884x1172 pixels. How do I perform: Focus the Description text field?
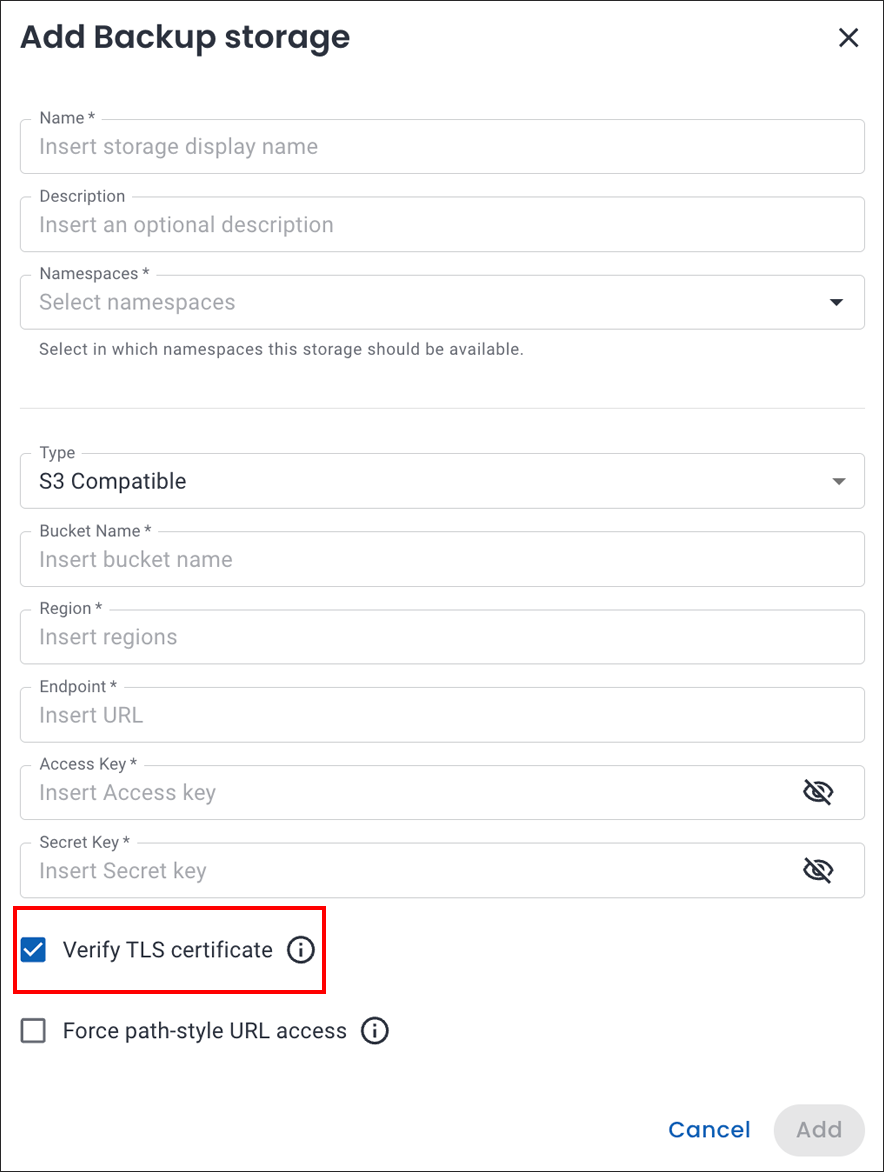[441, 225]
